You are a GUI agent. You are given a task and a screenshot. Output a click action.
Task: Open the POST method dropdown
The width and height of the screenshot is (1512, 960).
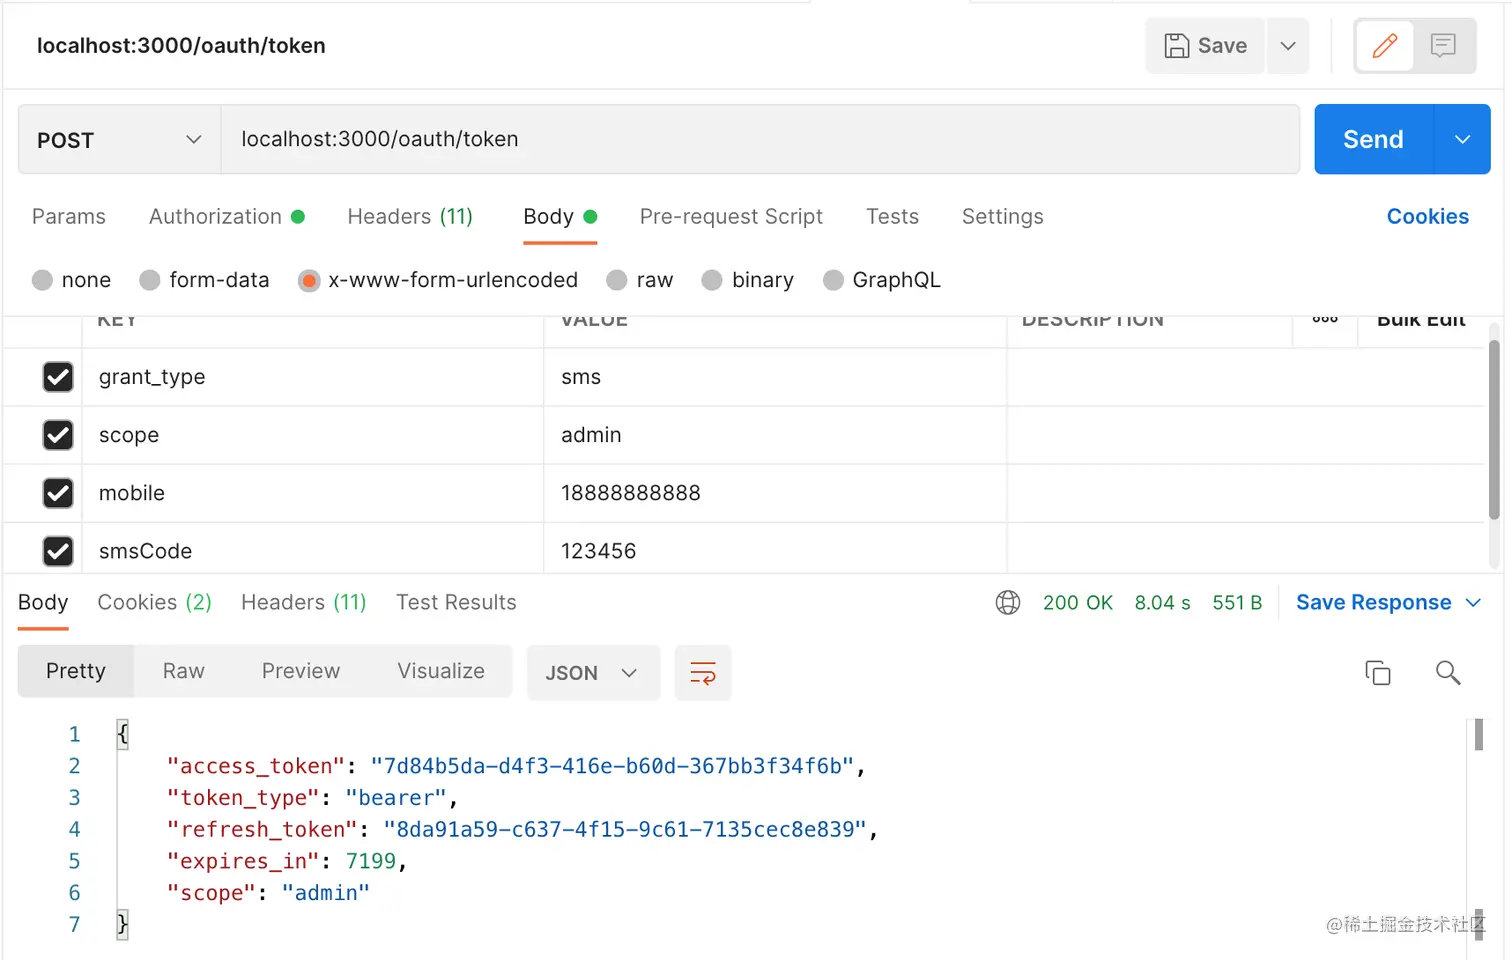point(119,140)
